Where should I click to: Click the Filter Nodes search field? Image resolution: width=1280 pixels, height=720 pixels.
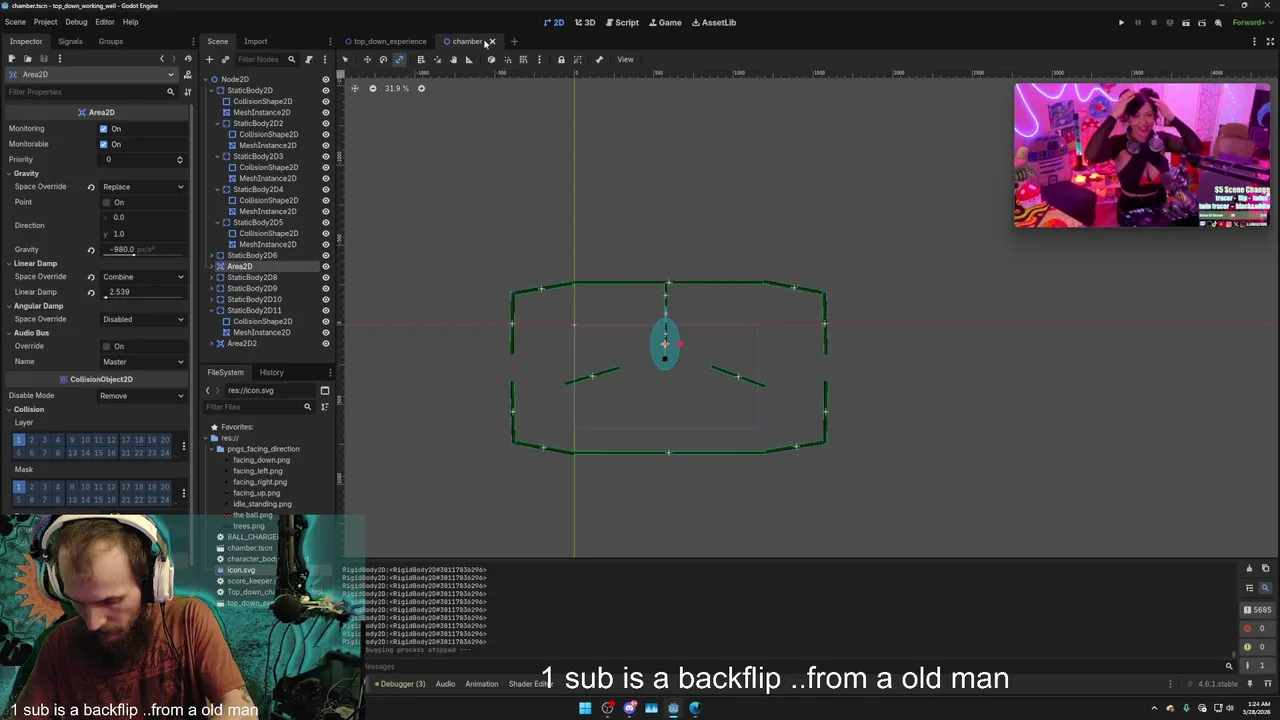click(265, 60)
